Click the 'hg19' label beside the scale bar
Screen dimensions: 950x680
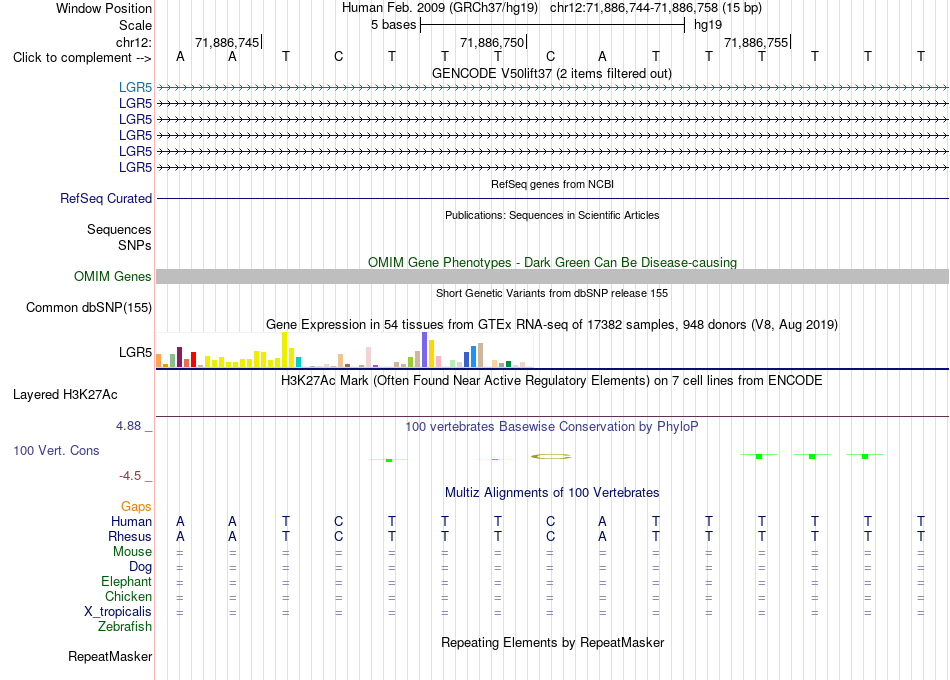pyautogui.click(x=708, y=25)
